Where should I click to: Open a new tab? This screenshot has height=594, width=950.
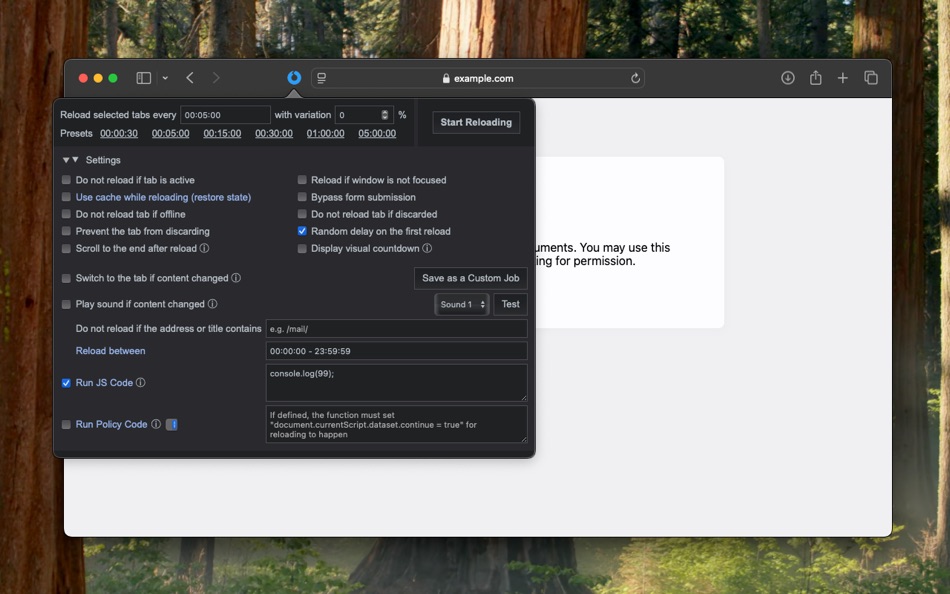843,78
